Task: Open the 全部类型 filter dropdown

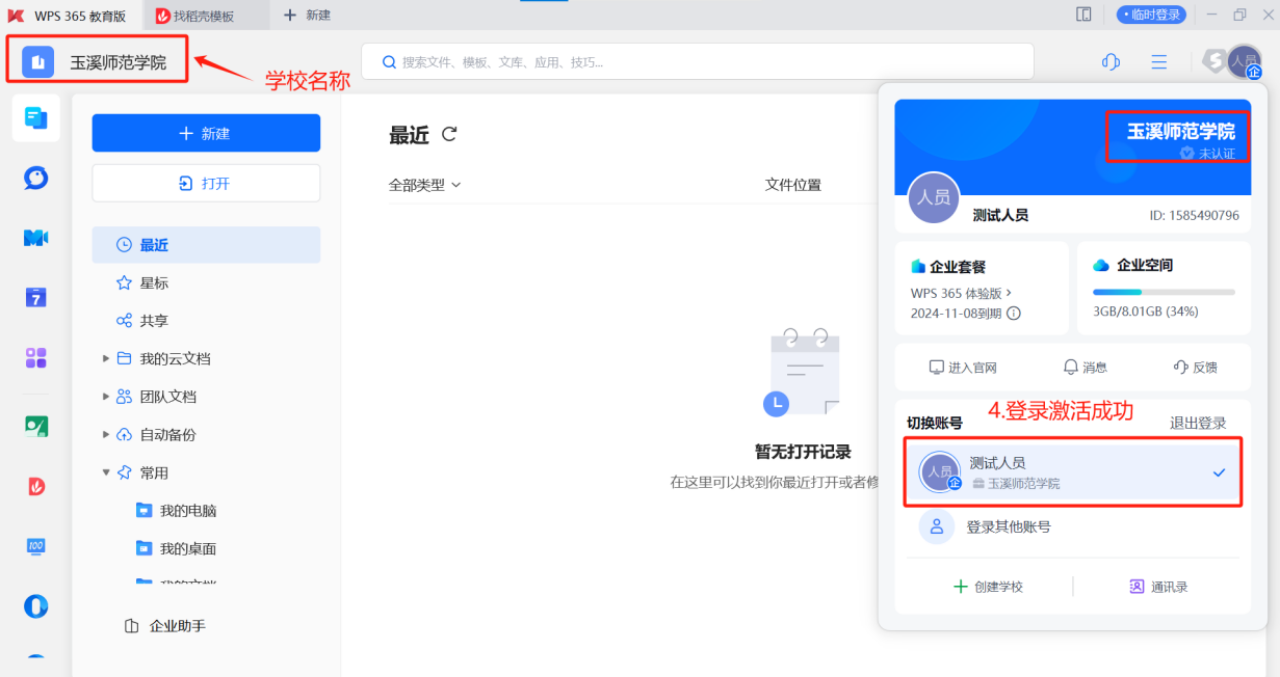Action: coord(425,185)
